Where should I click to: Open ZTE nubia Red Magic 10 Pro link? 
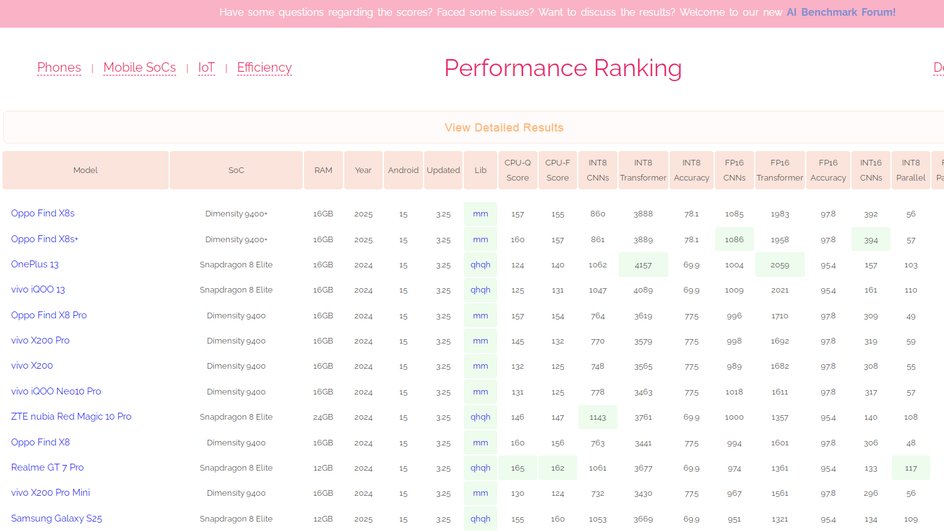[x=71, y=417]
